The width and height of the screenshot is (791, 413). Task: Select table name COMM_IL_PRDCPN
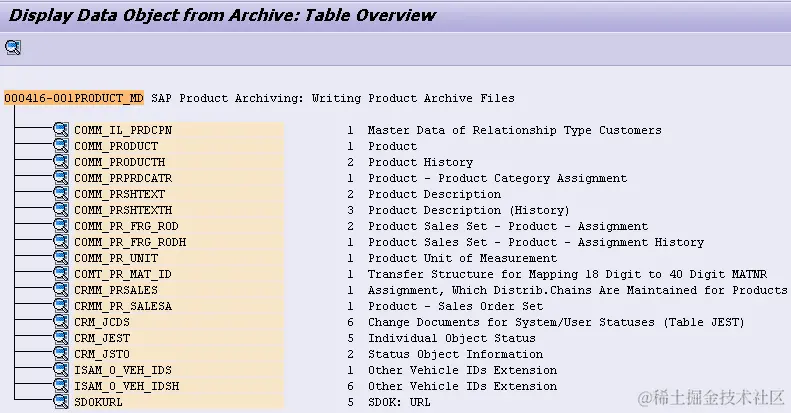coord(123,130)
